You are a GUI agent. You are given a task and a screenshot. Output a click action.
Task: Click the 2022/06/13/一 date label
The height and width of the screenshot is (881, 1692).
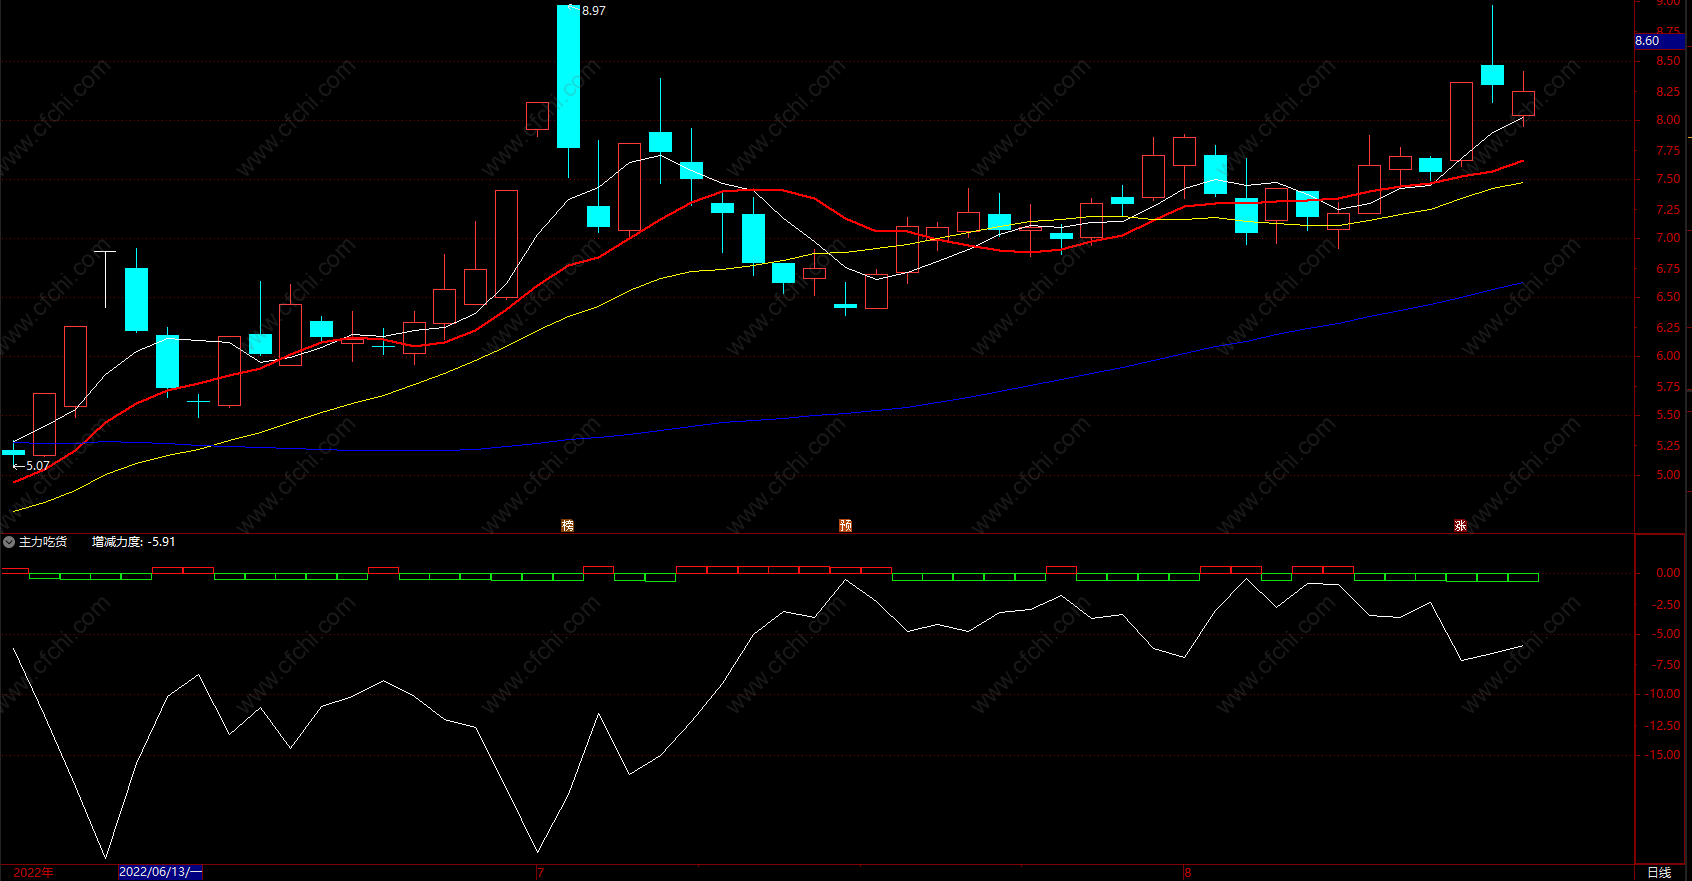(160, 872)
